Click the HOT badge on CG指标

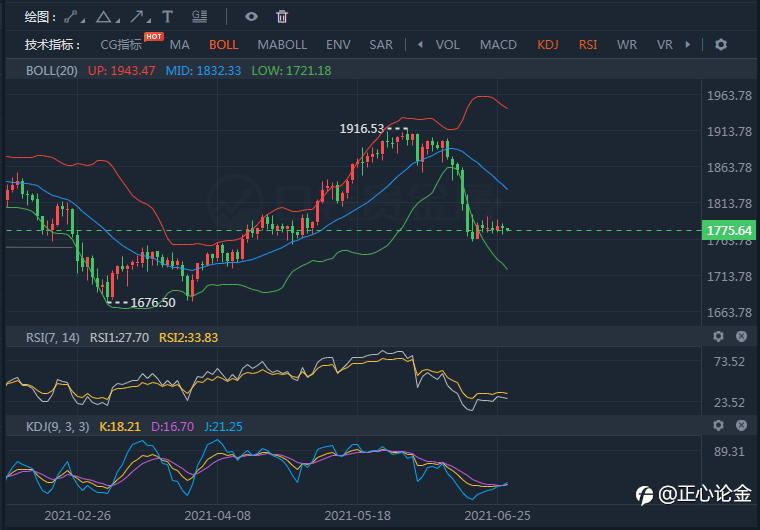(154, 36)
